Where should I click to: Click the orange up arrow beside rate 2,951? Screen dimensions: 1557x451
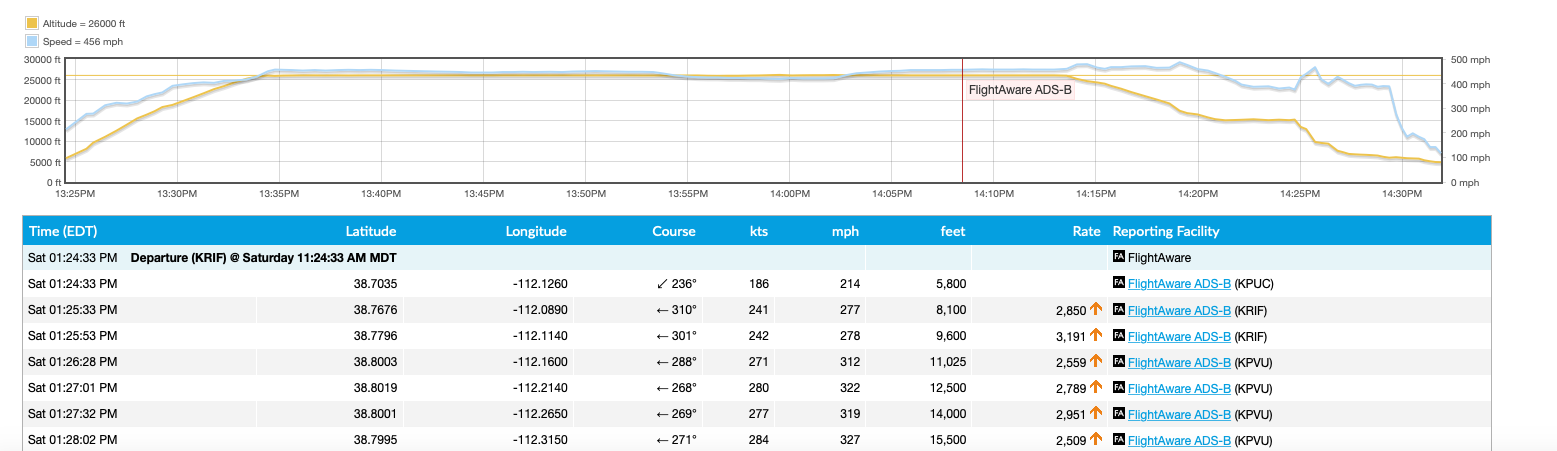click(x=1096, y=413)
